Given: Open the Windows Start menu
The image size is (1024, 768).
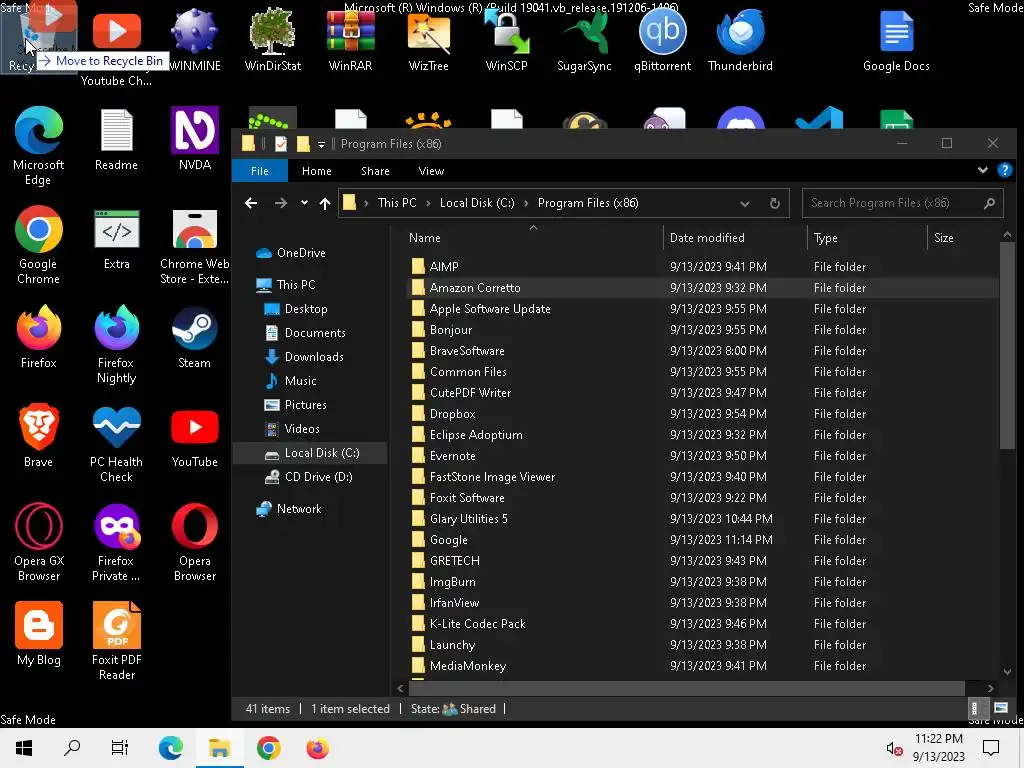Looking at the screenshot, I should tap(24, 748).
